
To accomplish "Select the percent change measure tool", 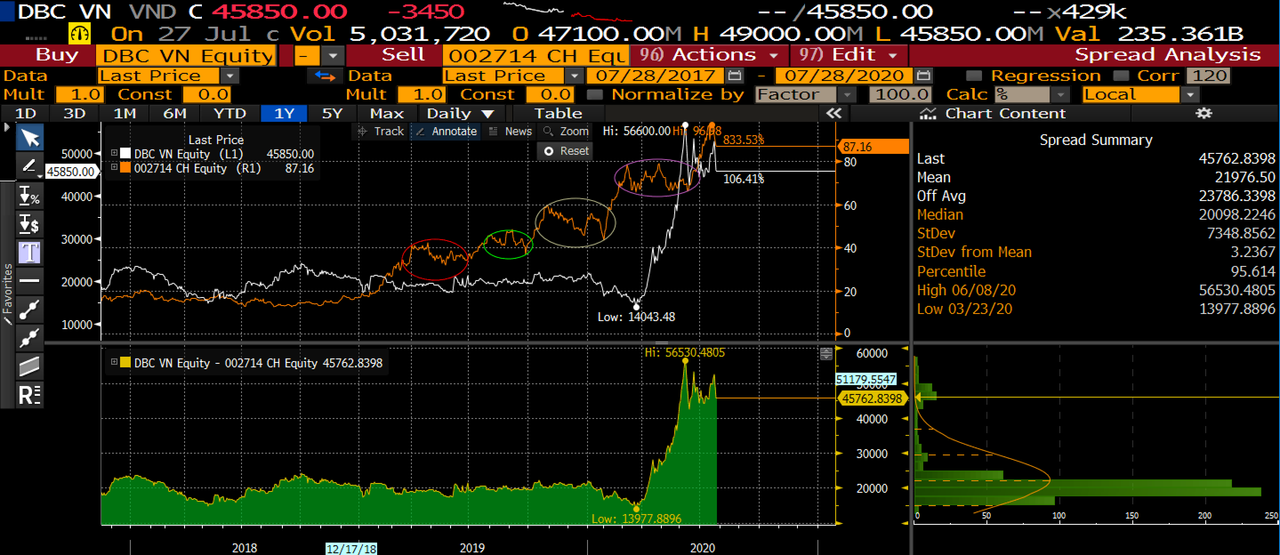I will (x=30, y=196).
